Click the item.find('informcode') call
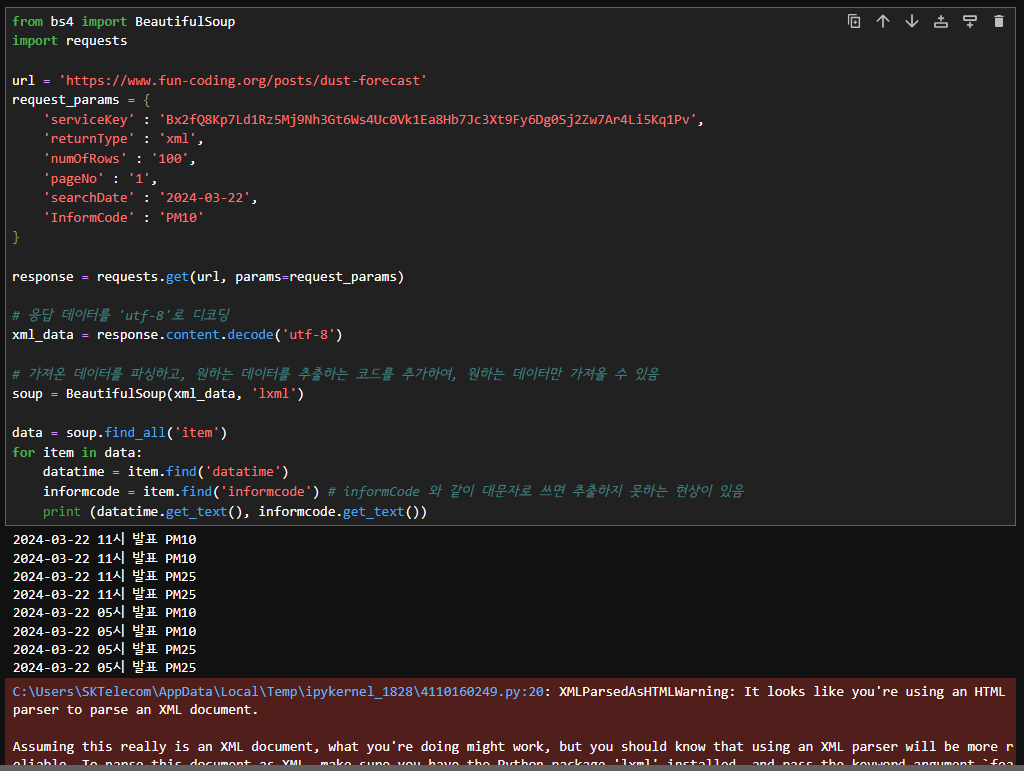The image size is (1024, 771). pos(231,492)
